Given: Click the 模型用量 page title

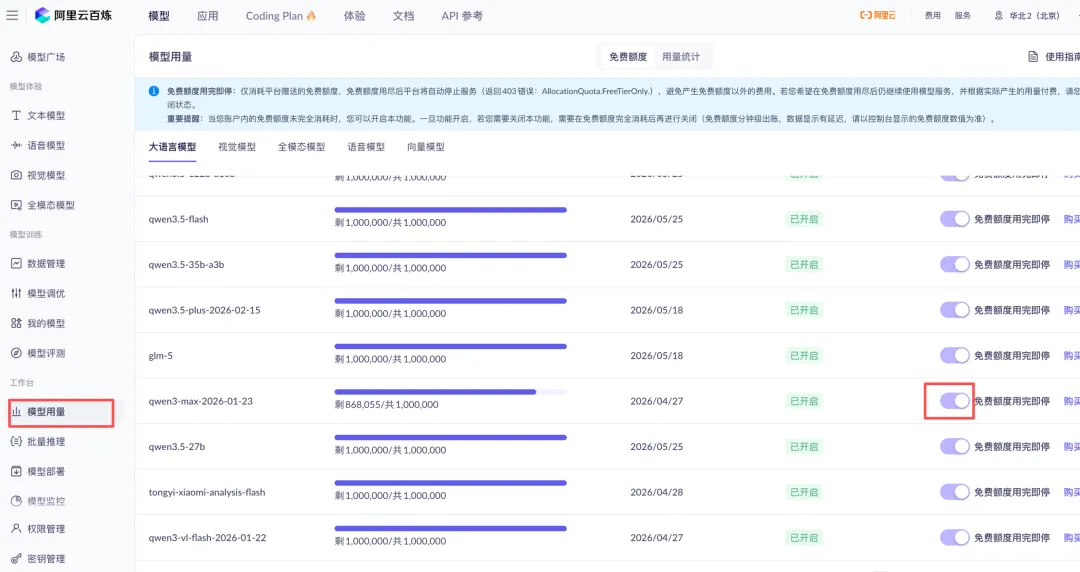Looking at the screenshot, I should (x=170, y=57).
